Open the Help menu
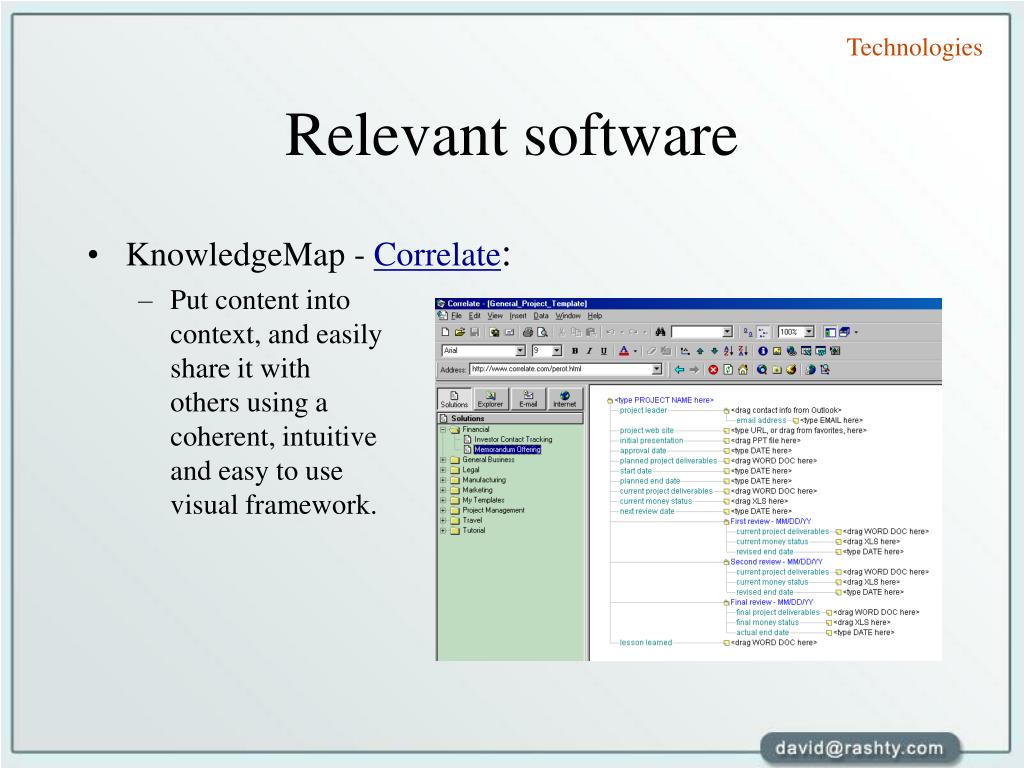 [594, 316]
